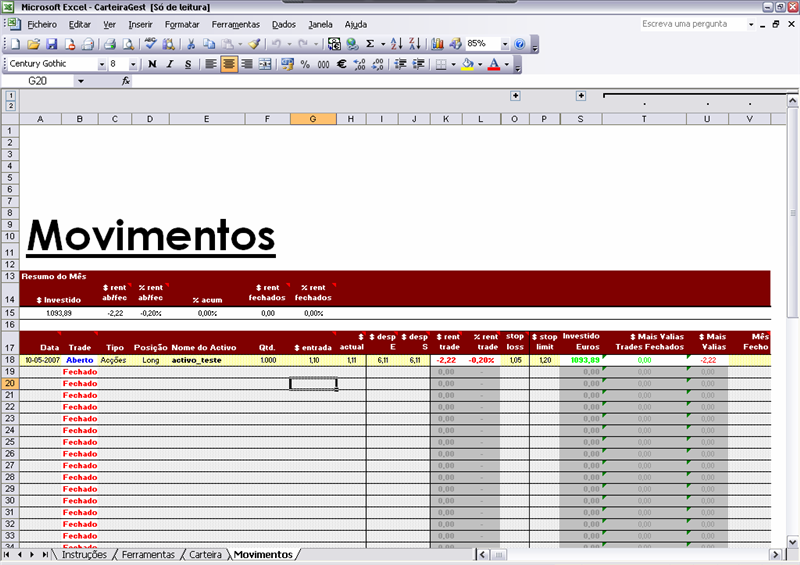Show outline level 2 button
The width and height of the screenshot is (800, 565).
tap(10, 105)
